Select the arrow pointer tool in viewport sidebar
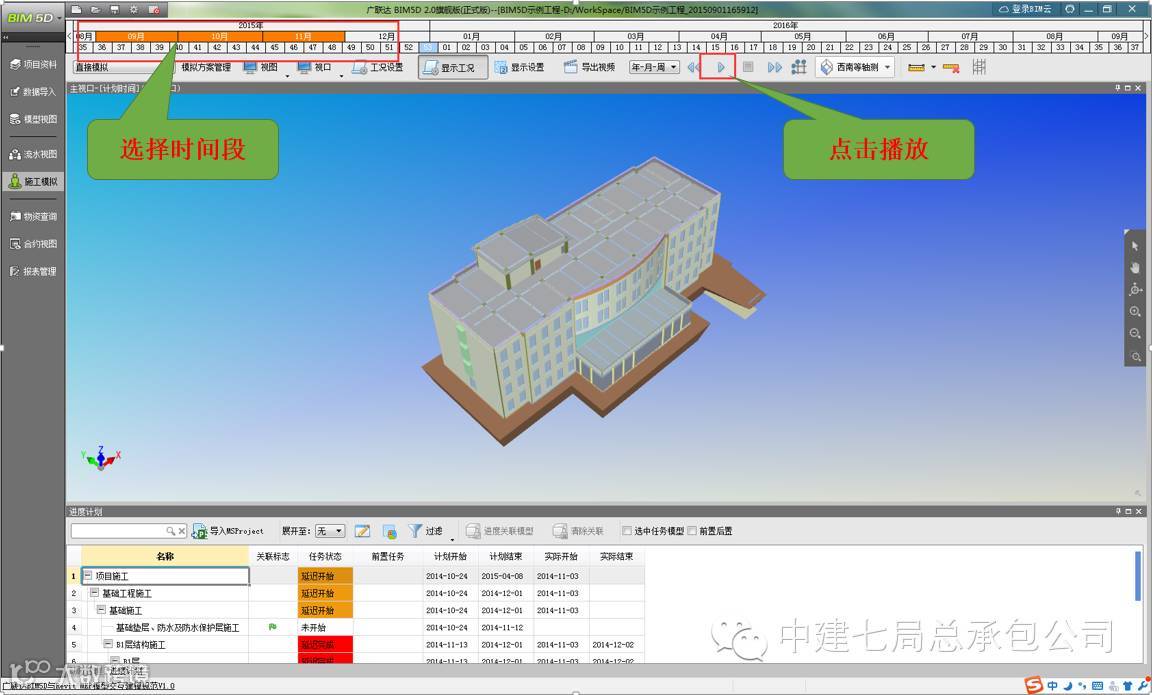The width and height of the screenshot is (1152, 695). [1135, 245]
